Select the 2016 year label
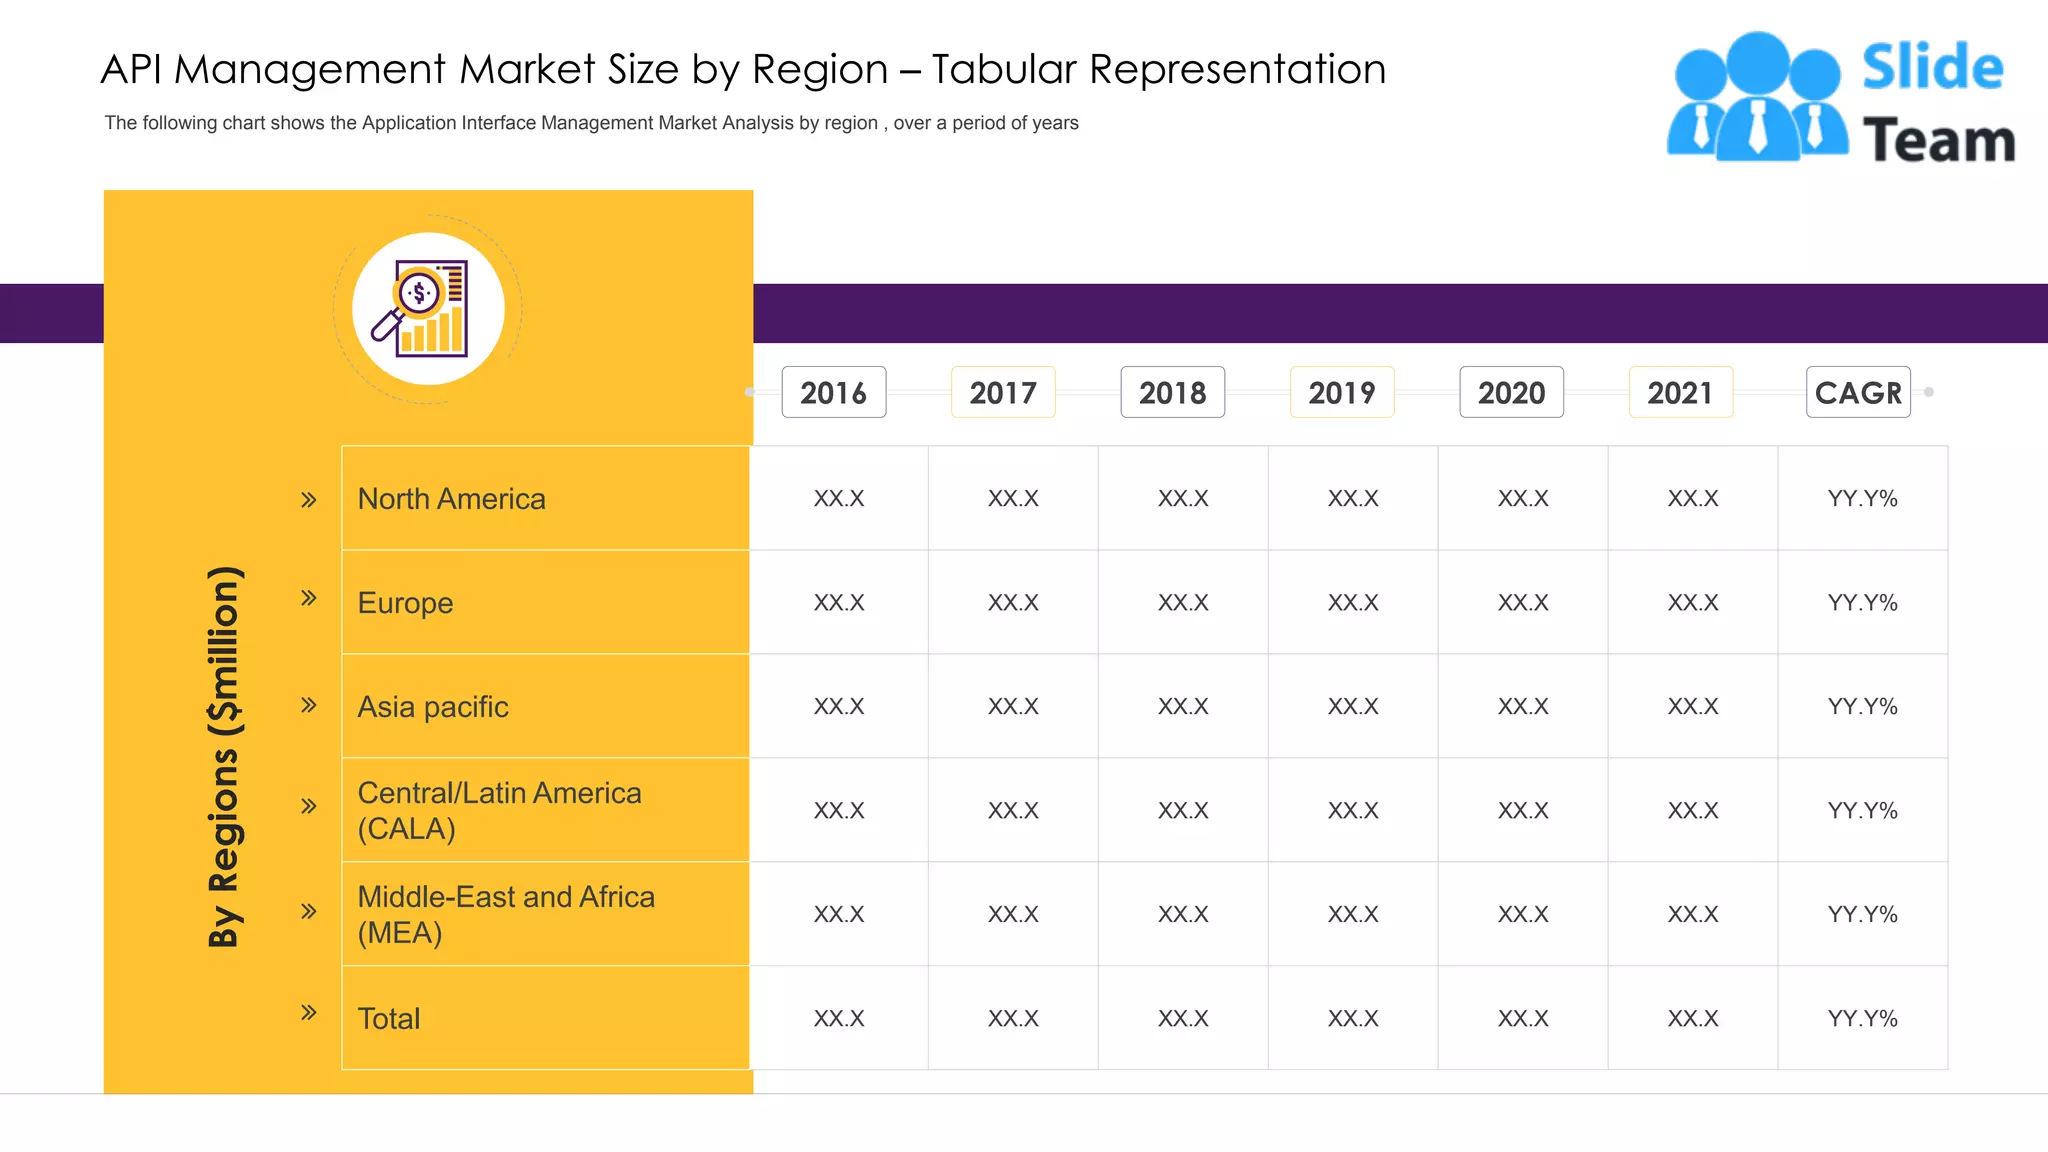 point(833,392)
